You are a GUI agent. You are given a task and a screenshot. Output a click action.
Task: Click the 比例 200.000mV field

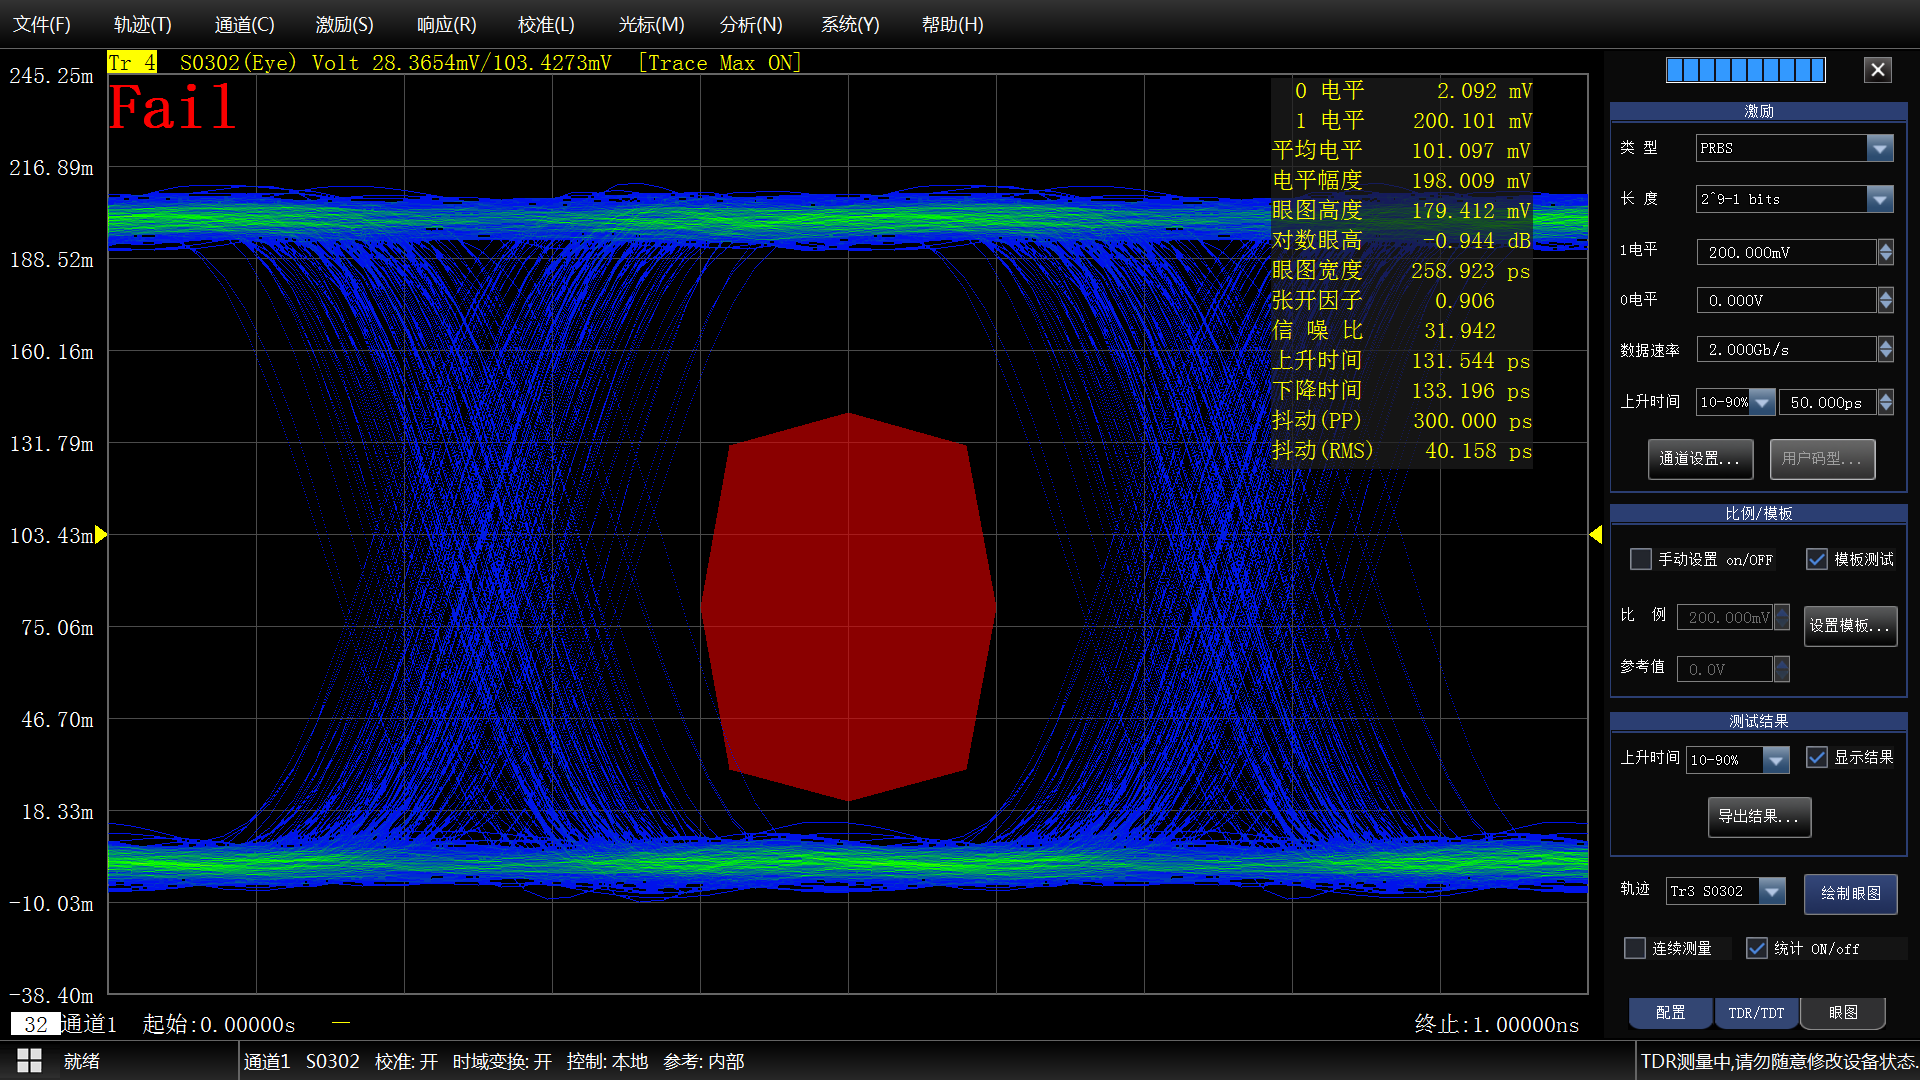1725,618
